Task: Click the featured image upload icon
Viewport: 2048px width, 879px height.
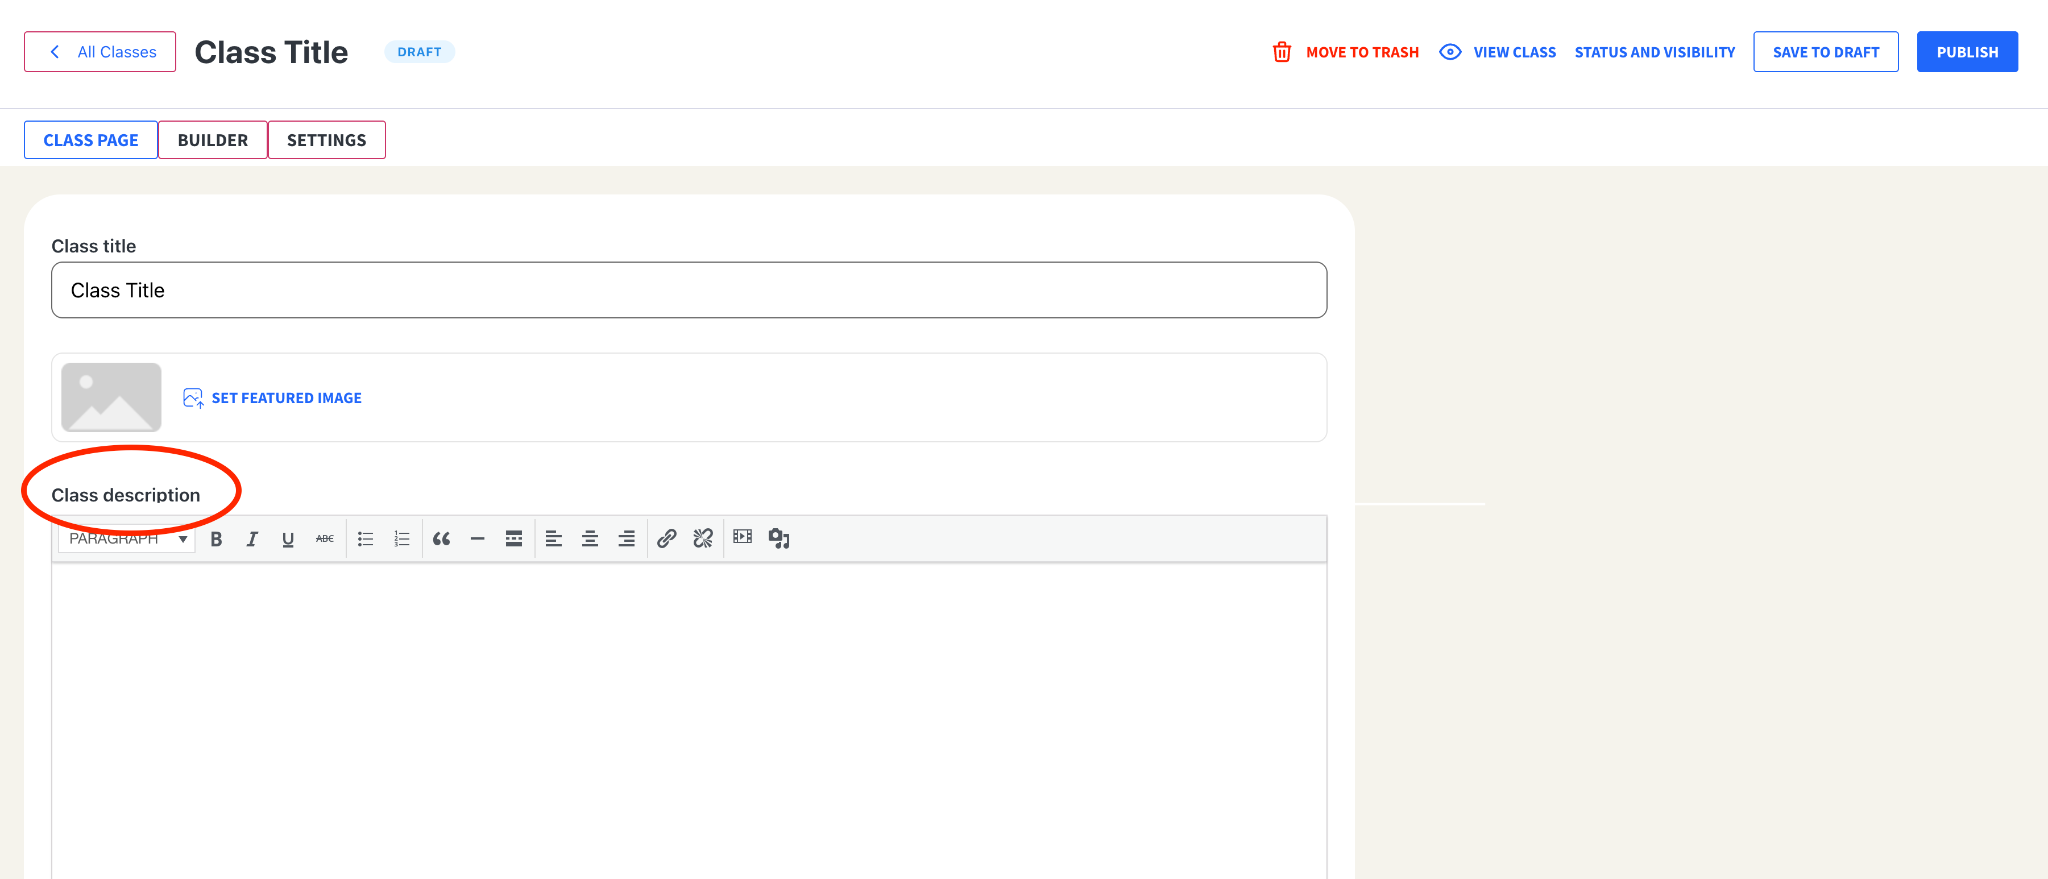Action: click(193, 398)
